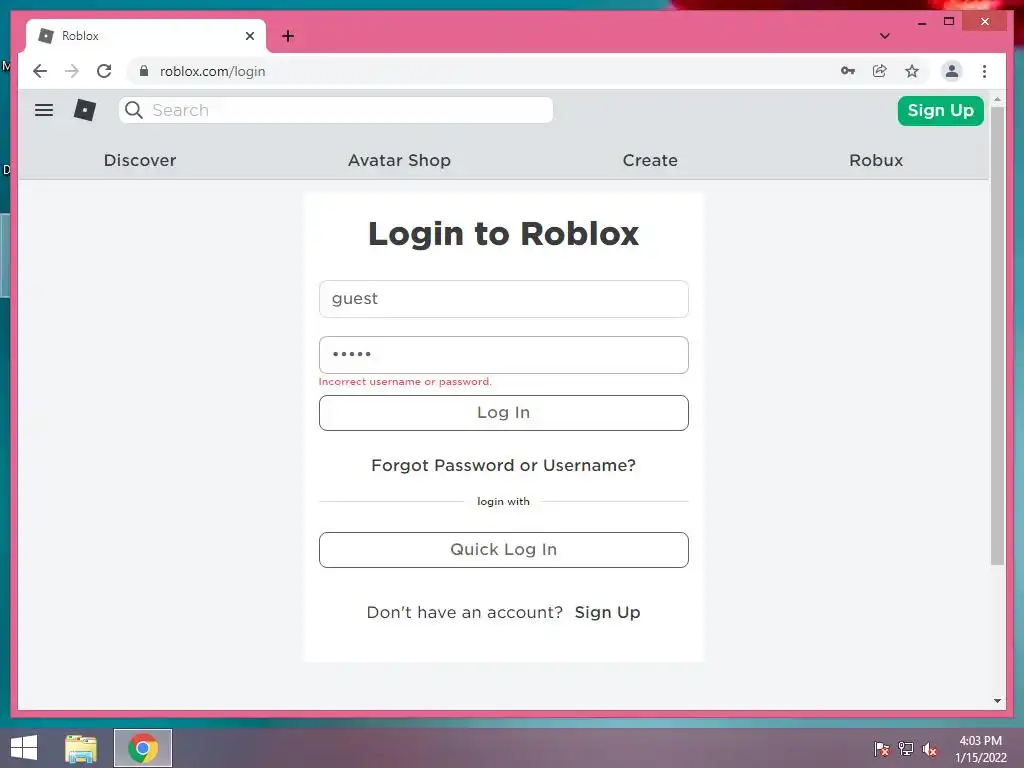Focus the Roblox search field
1024x768 pixels.
coord(336,110)
